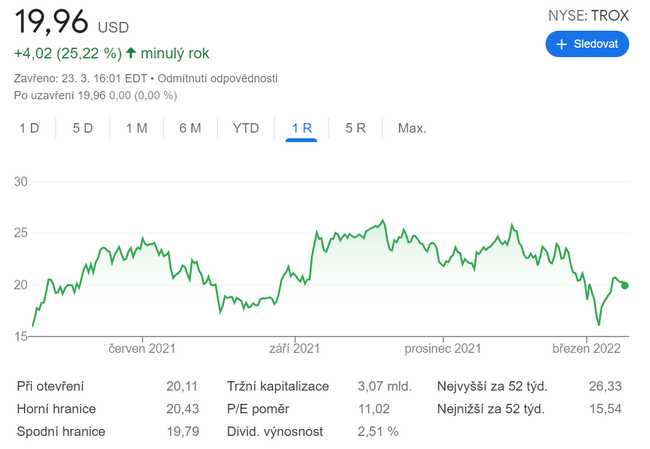
Task: Select the 5 D time range
Action: click(83, 128)
